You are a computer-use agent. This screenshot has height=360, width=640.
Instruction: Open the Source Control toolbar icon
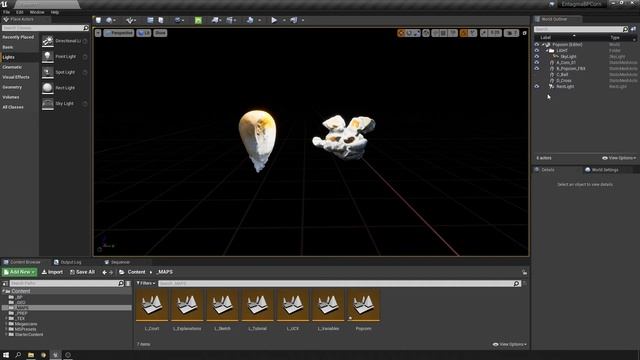pyautogui.click(x=109, y=20)
